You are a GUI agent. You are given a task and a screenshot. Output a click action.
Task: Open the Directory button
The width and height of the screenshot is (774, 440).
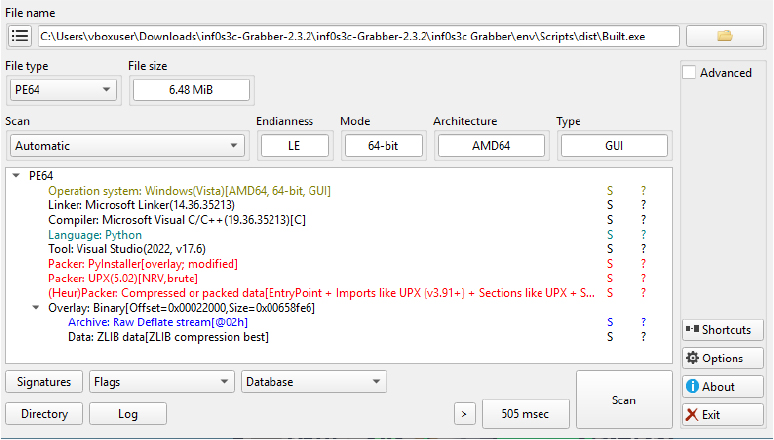point(44,414)
